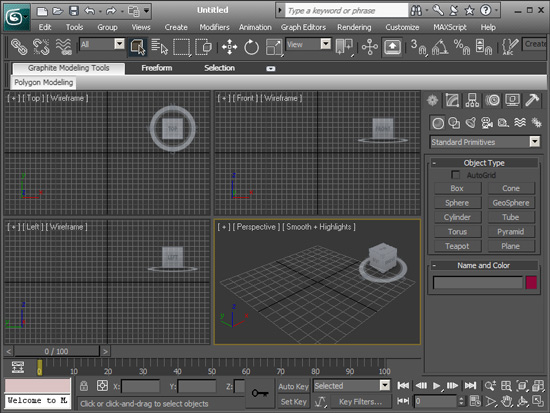550x413 pixels.
Task: Toggle the Spinner Snap button
Action: [484, 47]
